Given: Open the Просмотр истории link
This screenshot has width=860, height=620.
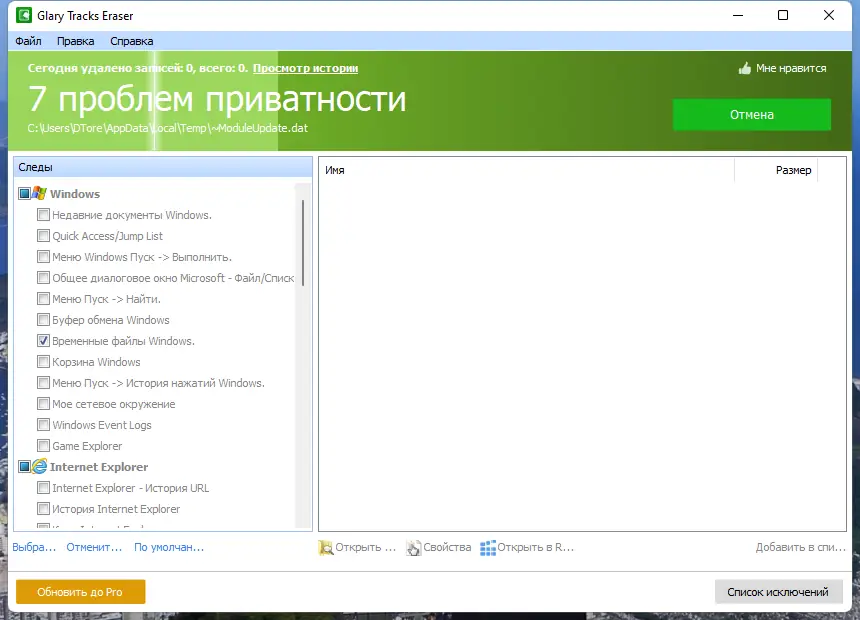Looking at the screenshot, I should pos(305,68).
